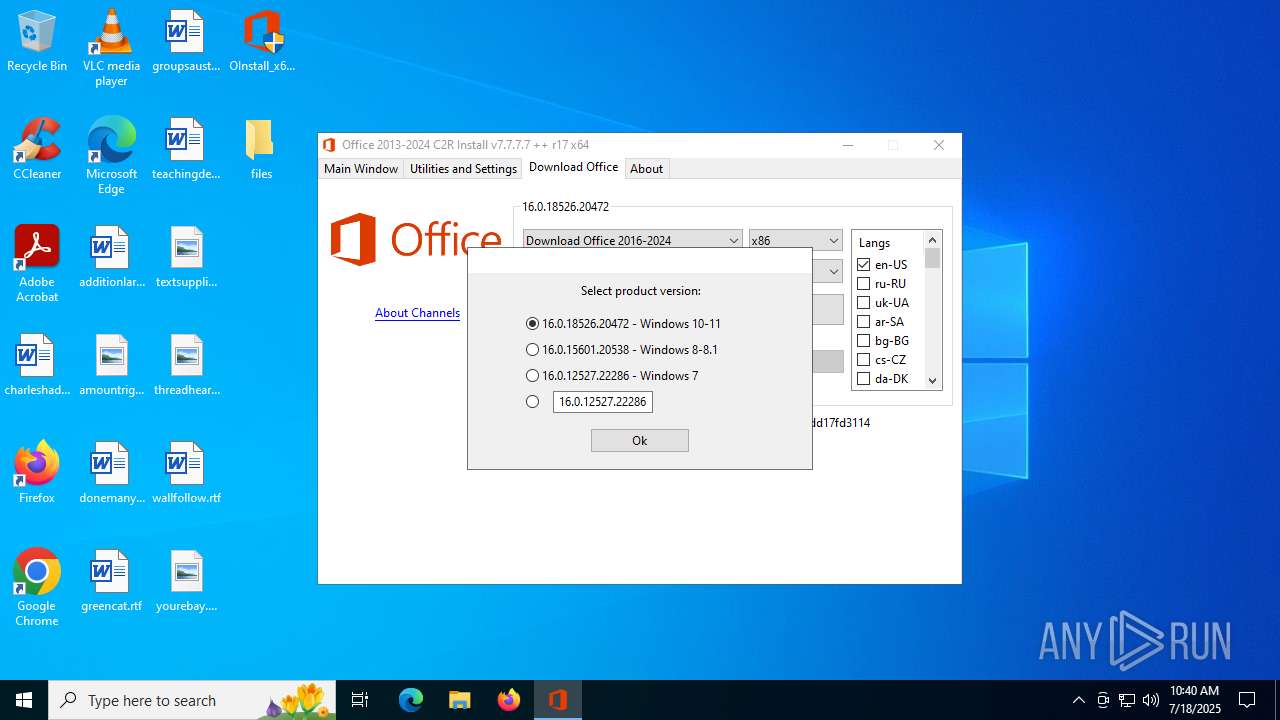Check the bg-BG language
Image resolution: width=1280 pixels, height=720 pixels.
coord(864,341)
